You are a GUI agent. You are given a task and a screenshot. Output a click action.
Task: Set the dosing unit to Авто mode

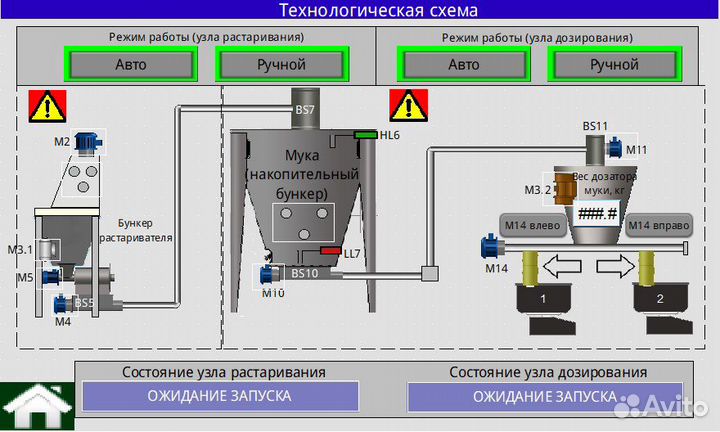pyautogui.click(x=464, y=64)
